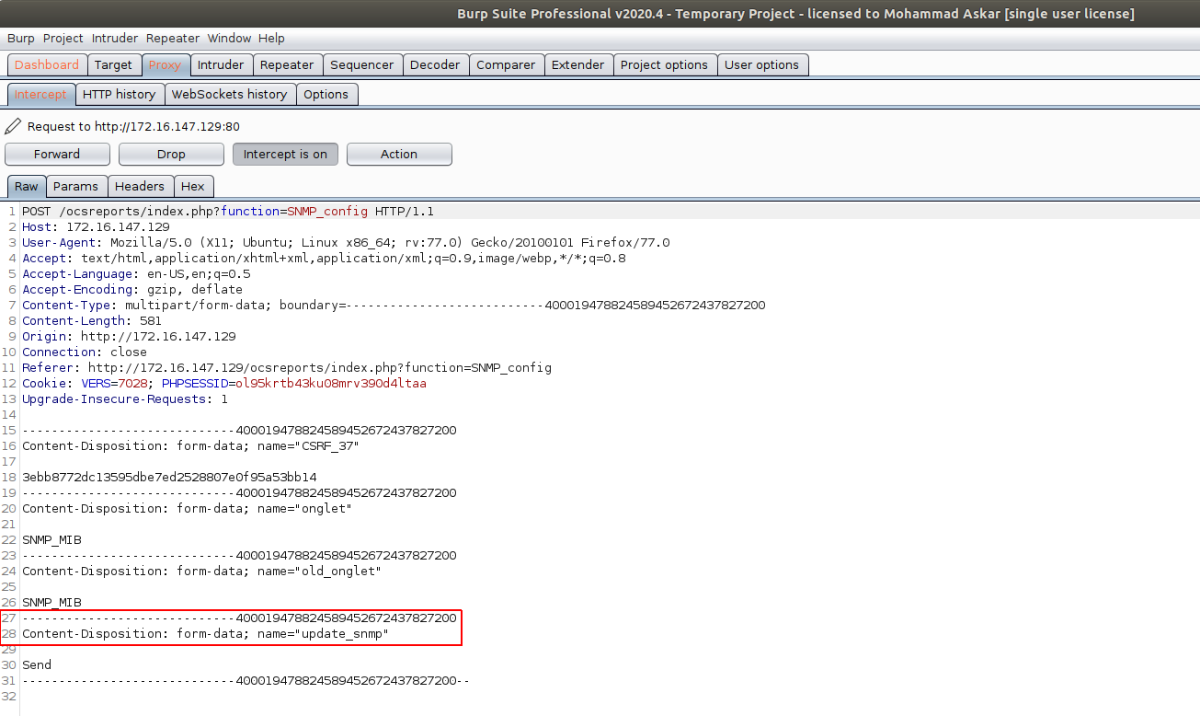The image size is (1200, 716).
Task: Click the name="update_snmp" form-data line
Action: (205, 634)
